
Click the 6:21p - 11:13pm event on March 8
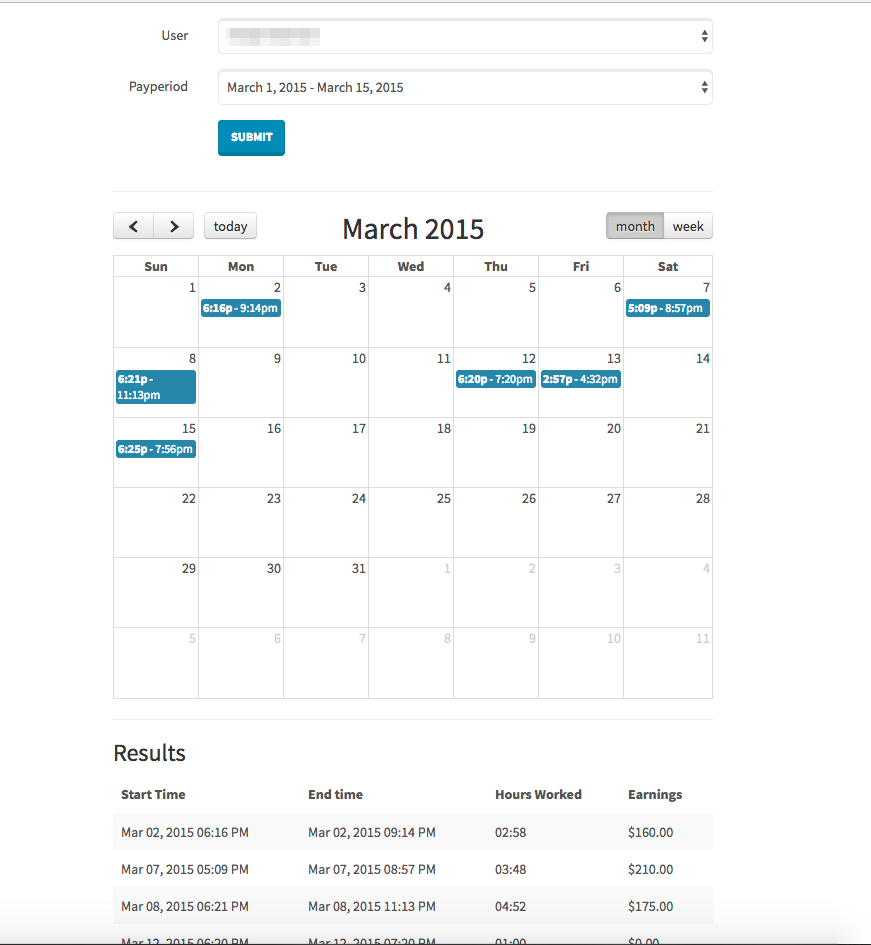(155, 387)
